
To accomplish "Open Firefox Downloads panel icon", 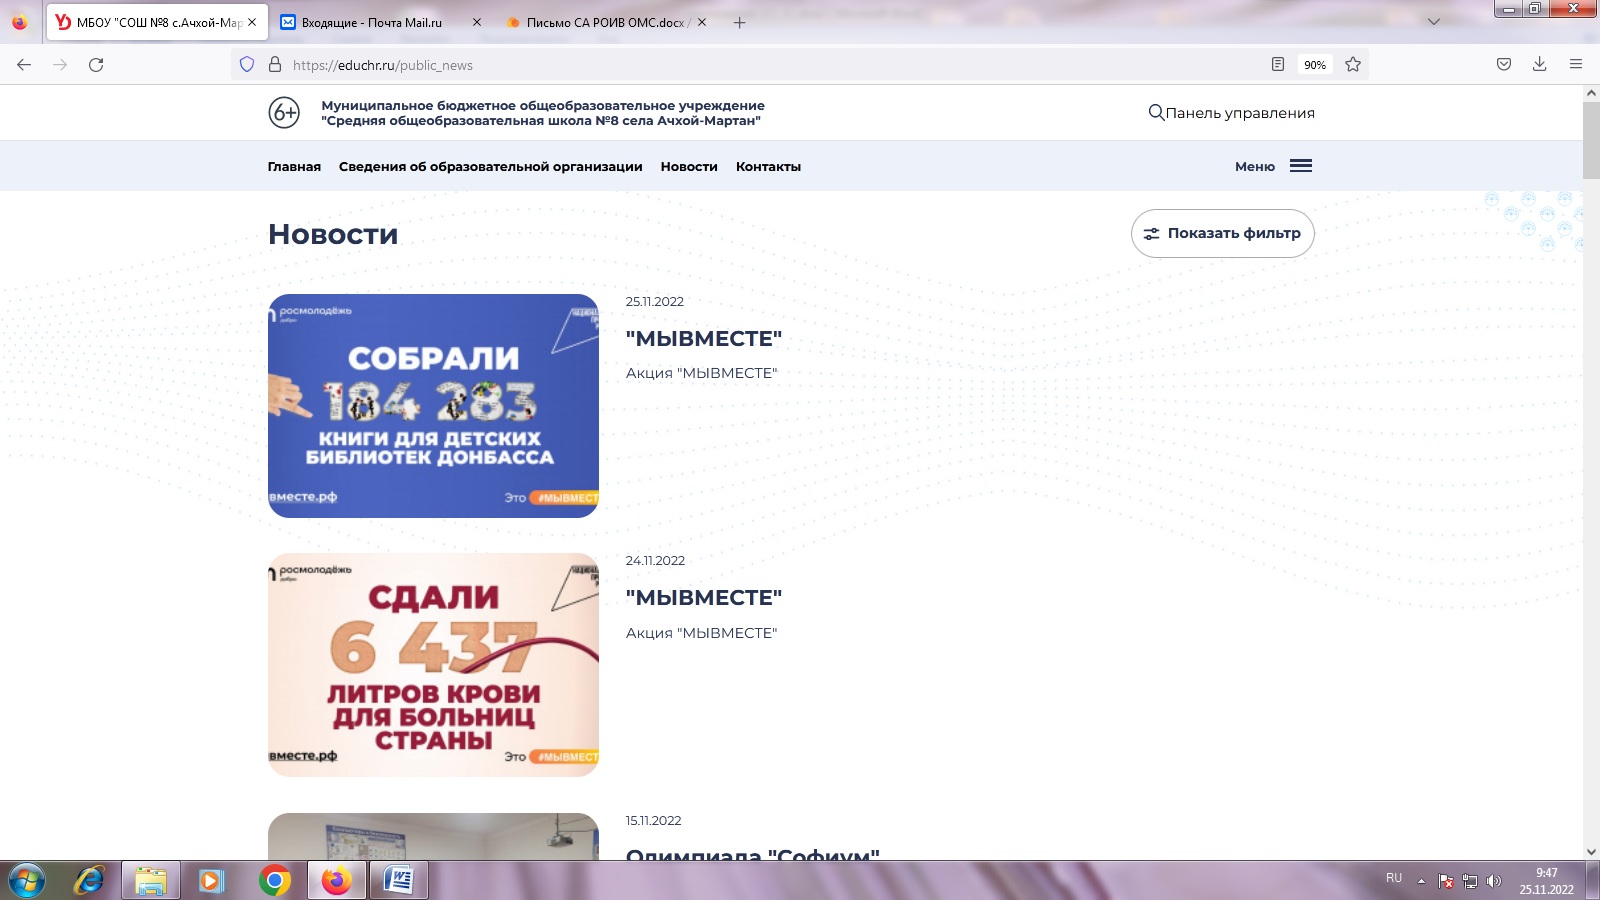I will 1539,65.
